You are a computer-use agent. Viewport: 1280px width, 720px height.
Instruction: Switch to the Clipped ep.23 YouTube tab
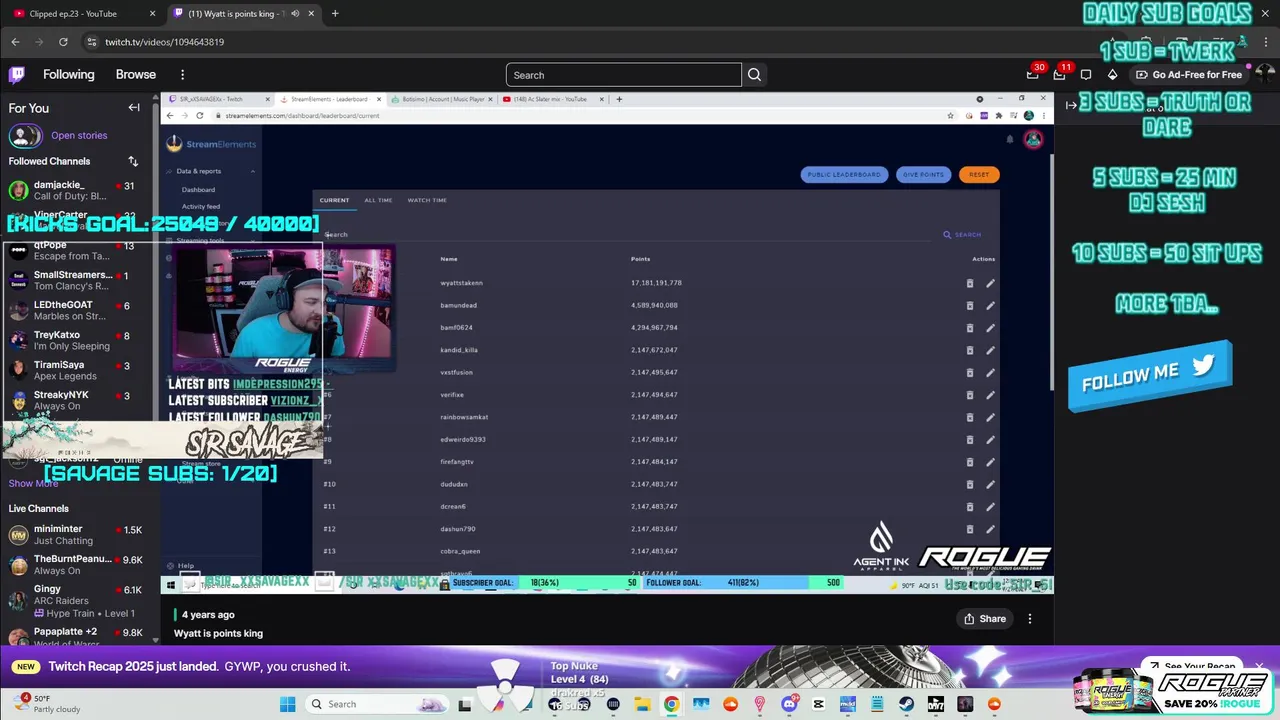coord(83,14)
